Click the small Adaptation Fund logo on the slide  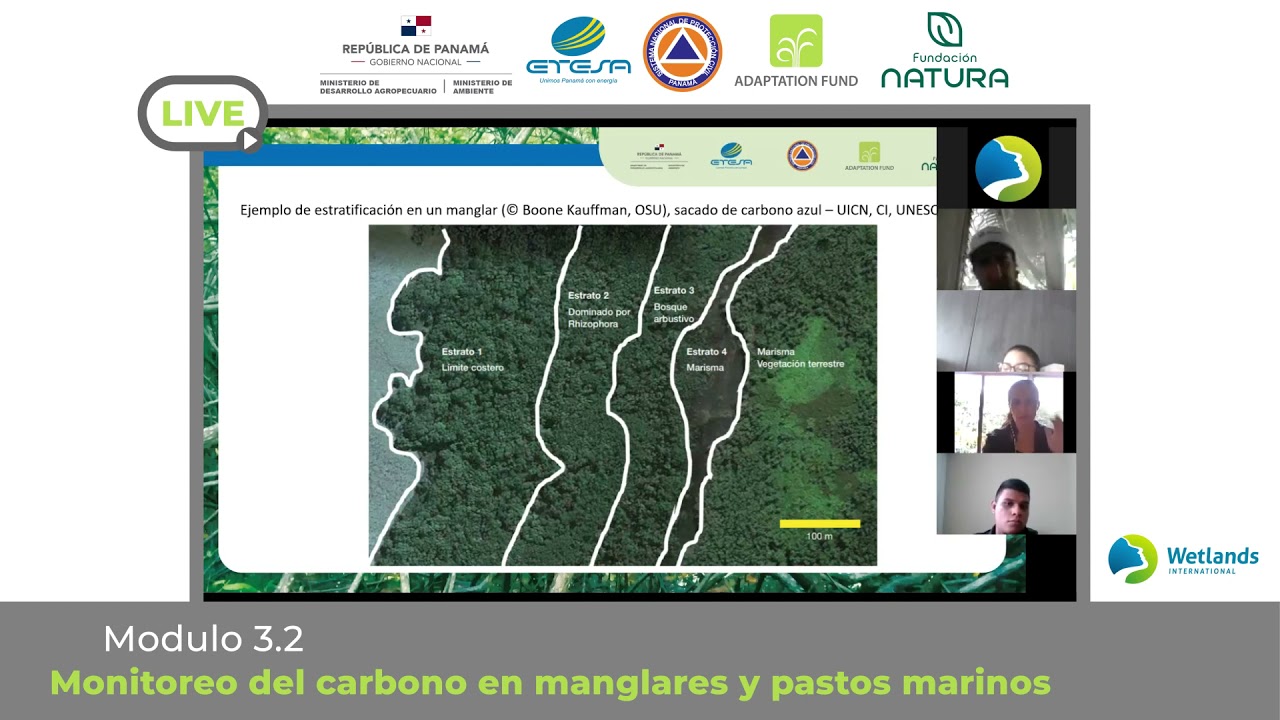869,156
